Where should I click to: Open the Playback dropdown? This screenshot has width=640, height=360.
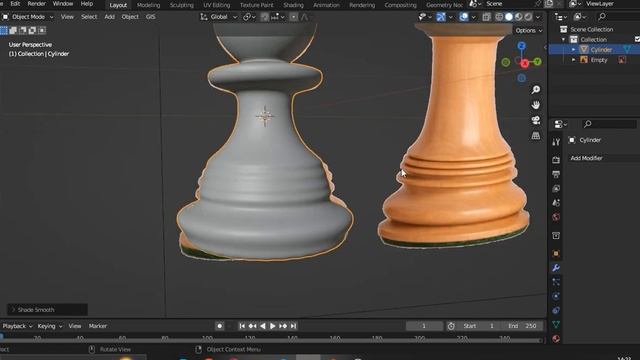click(x=17, y=326)
